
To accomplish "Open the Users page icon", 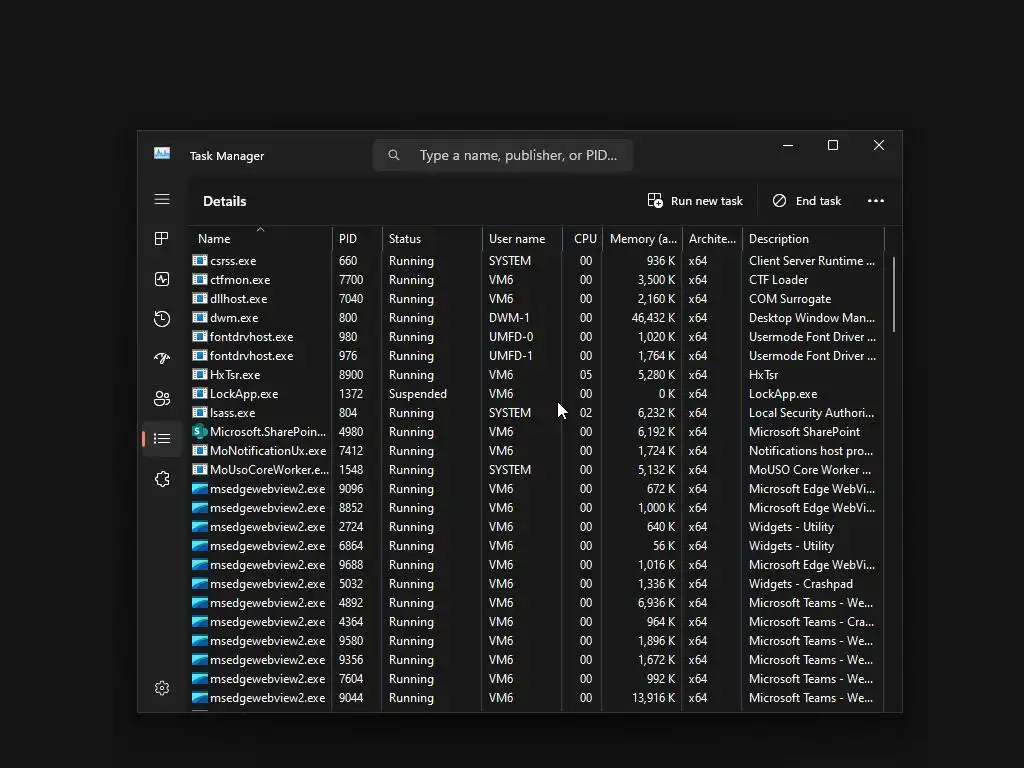I will click(x=162, y=398).
